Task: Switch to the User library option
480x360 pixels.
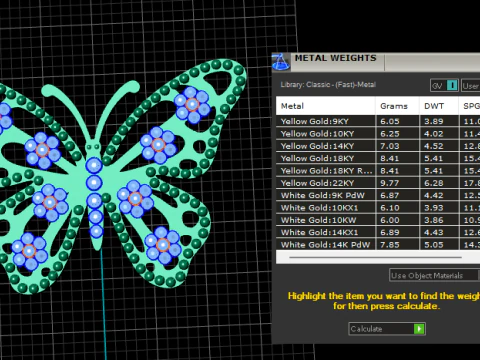Action: (x=471, y=86)
